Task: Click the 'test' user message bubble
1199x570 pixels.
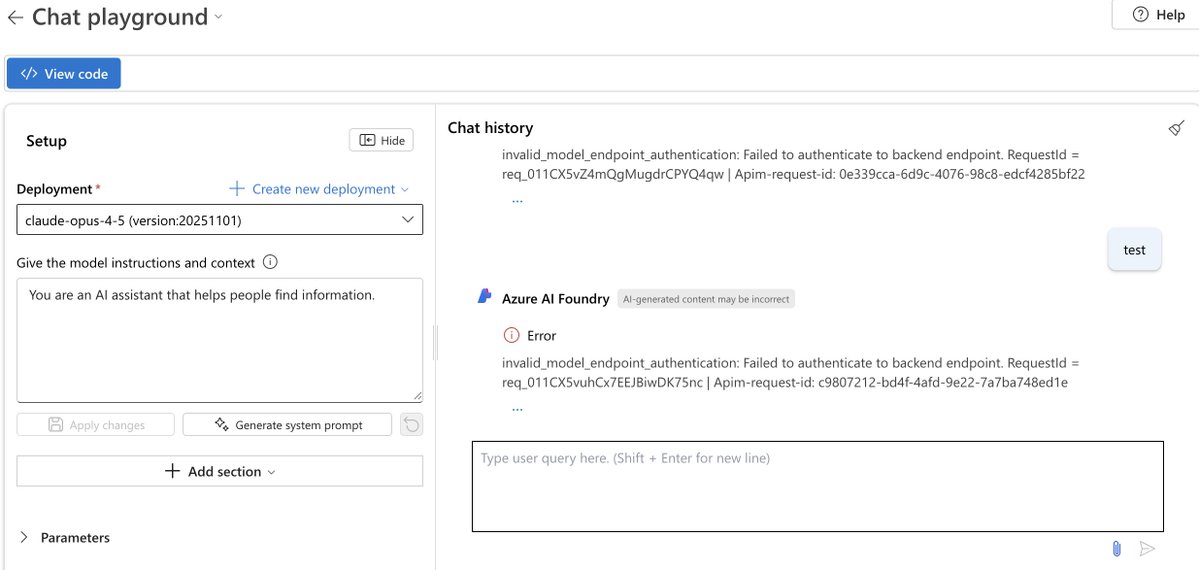Action: click(1135, 249)
